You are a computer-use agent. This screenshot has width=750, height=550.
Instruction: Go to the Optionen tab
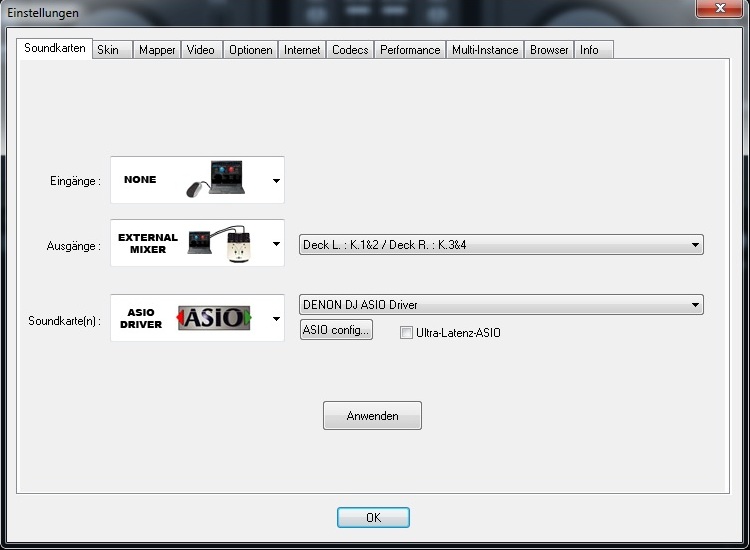251,50
